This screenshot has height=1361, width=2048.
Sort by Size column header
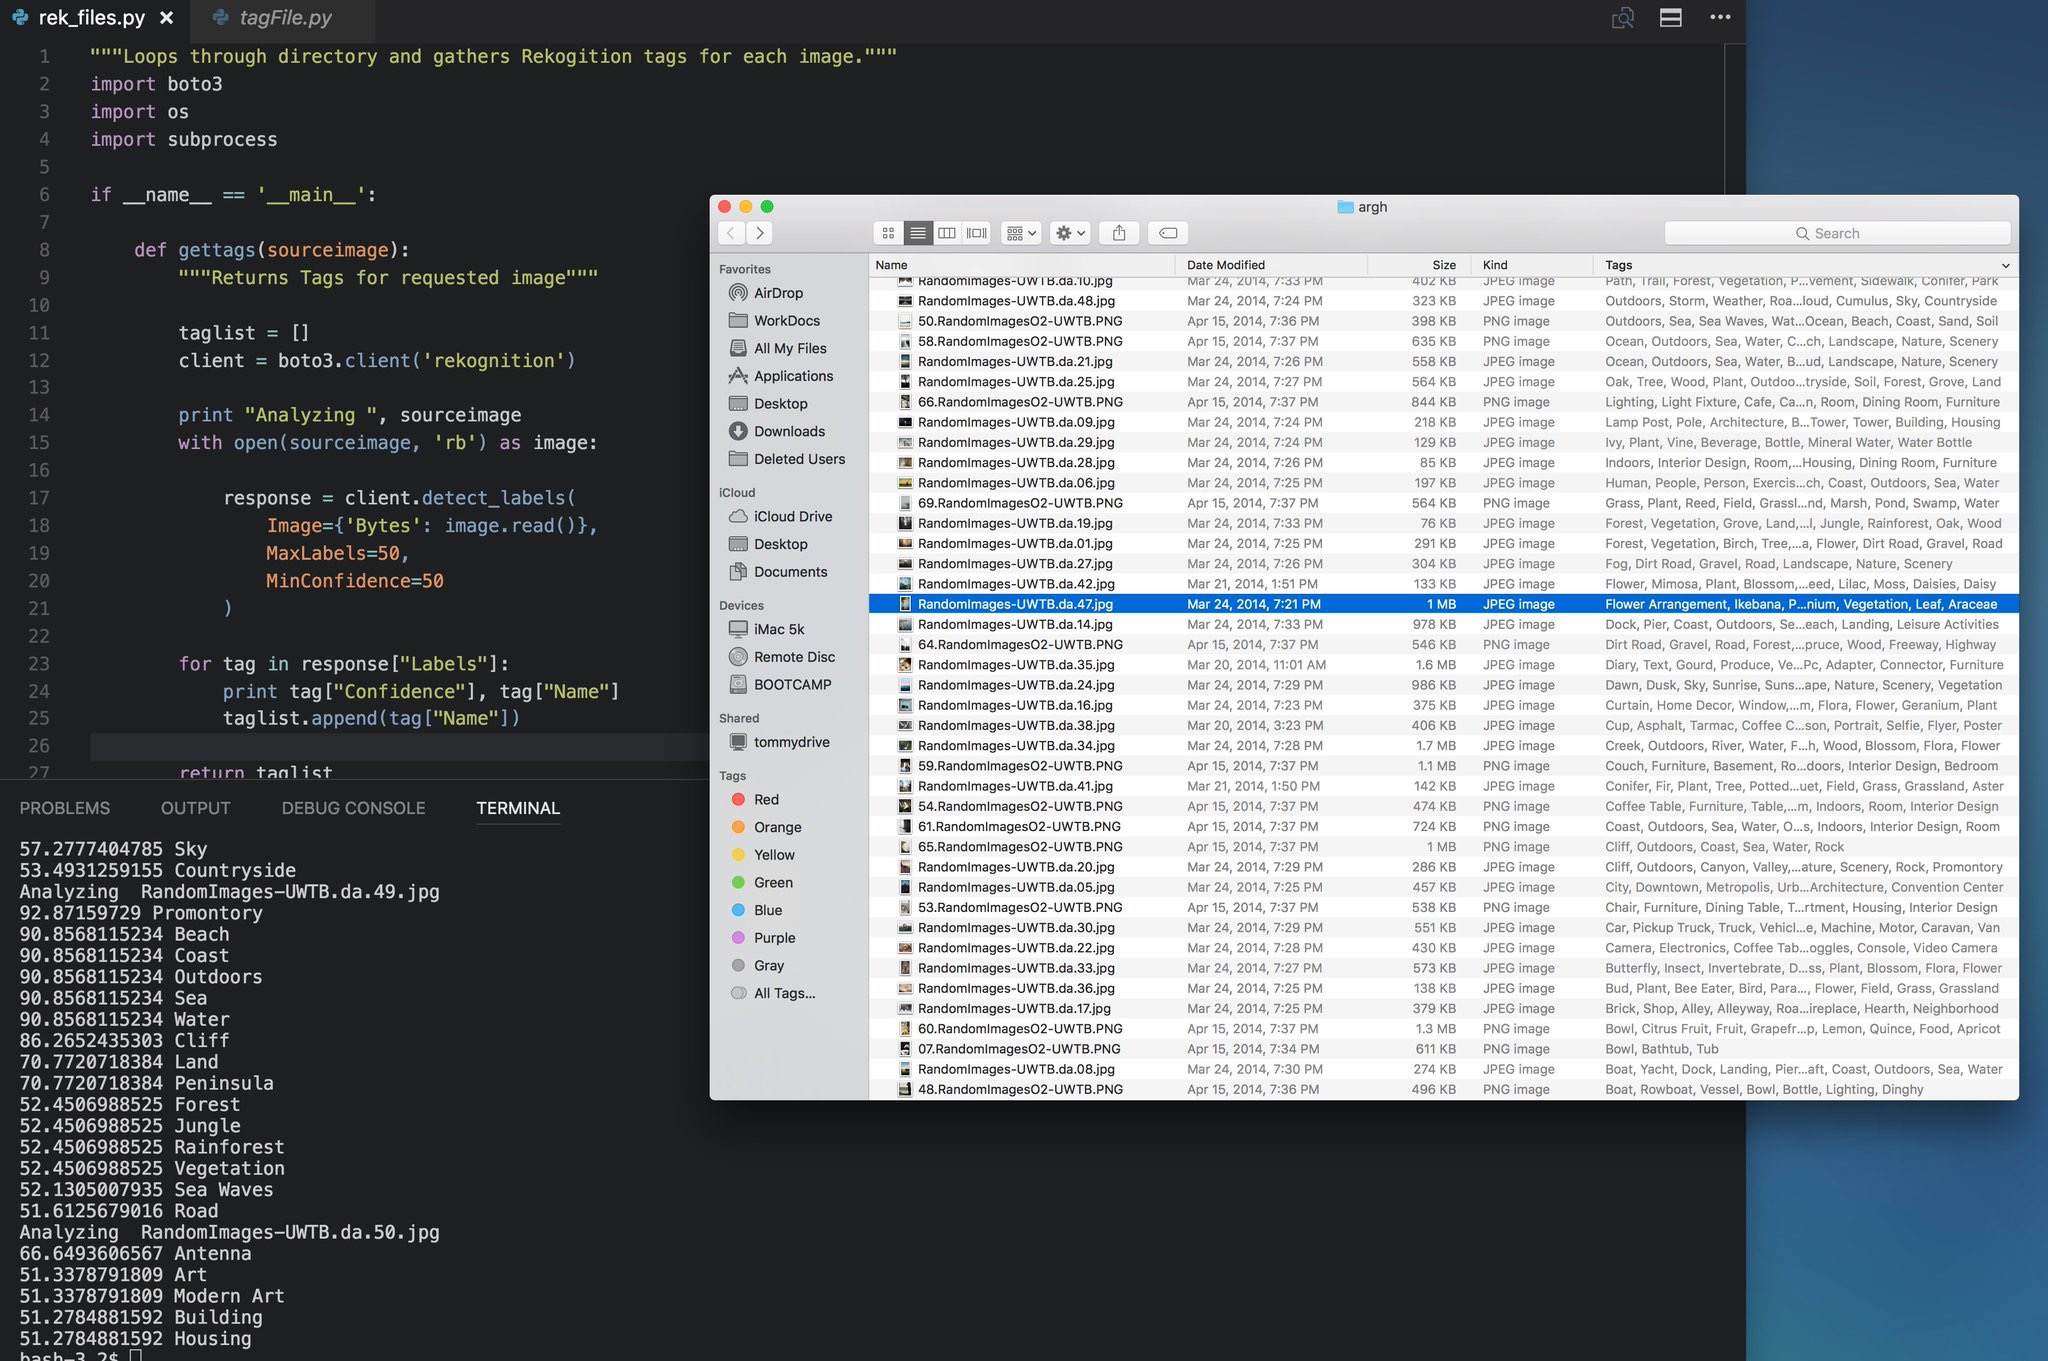coord(1419,265)
